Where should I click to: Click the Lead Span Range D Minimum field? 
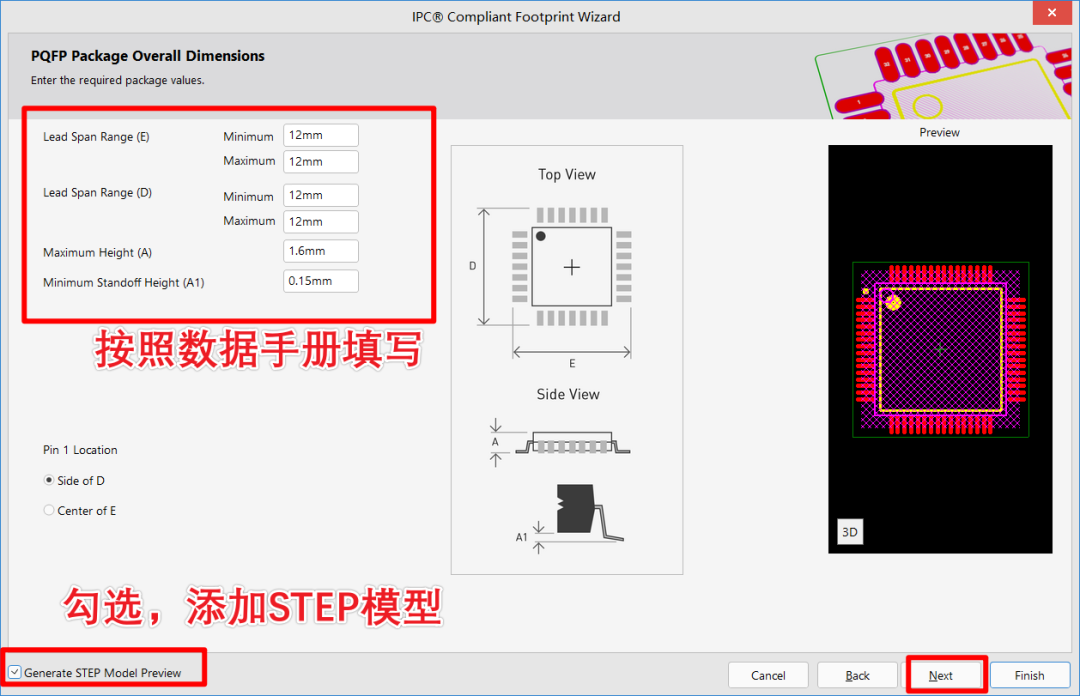(x=319, y=194)
